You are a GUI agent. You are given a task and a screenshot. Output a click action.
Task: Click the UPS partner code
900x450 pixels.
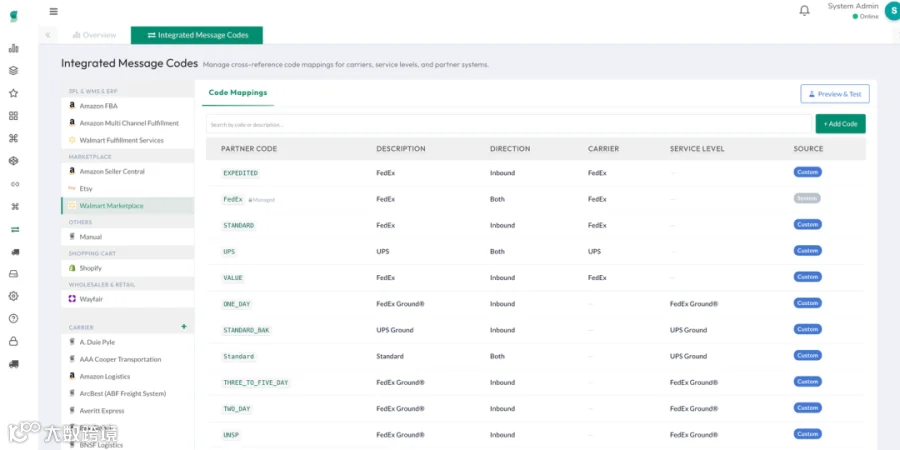pos(229,251)
